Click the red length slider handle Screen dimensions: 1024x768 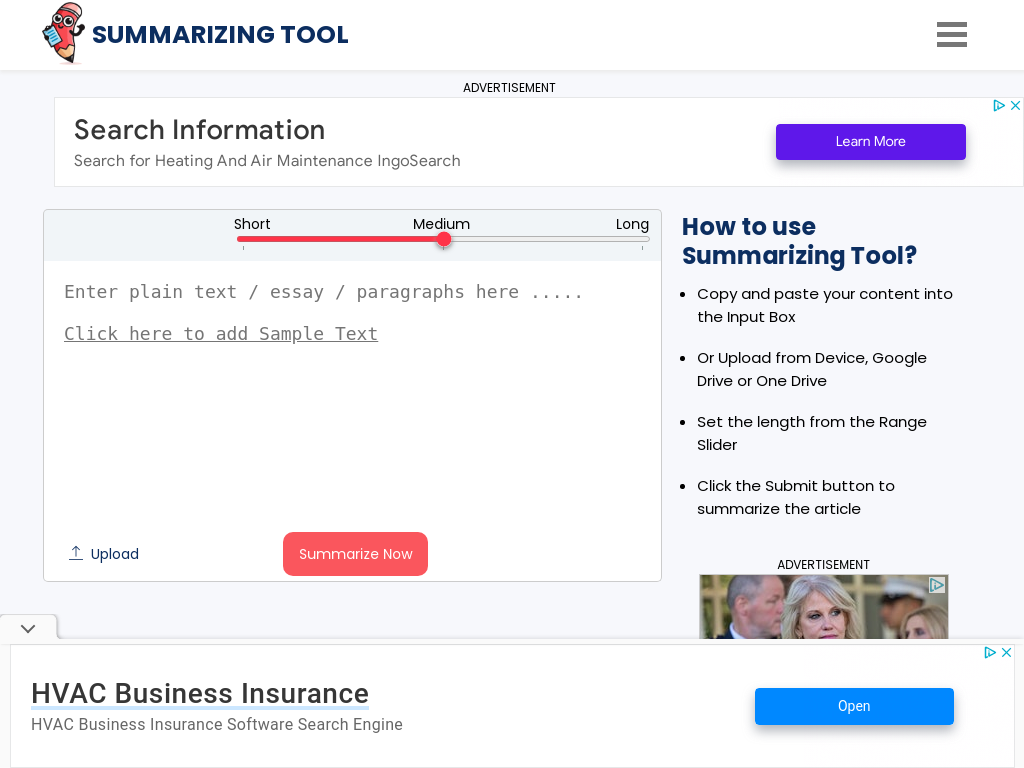(x=444, y=240)
